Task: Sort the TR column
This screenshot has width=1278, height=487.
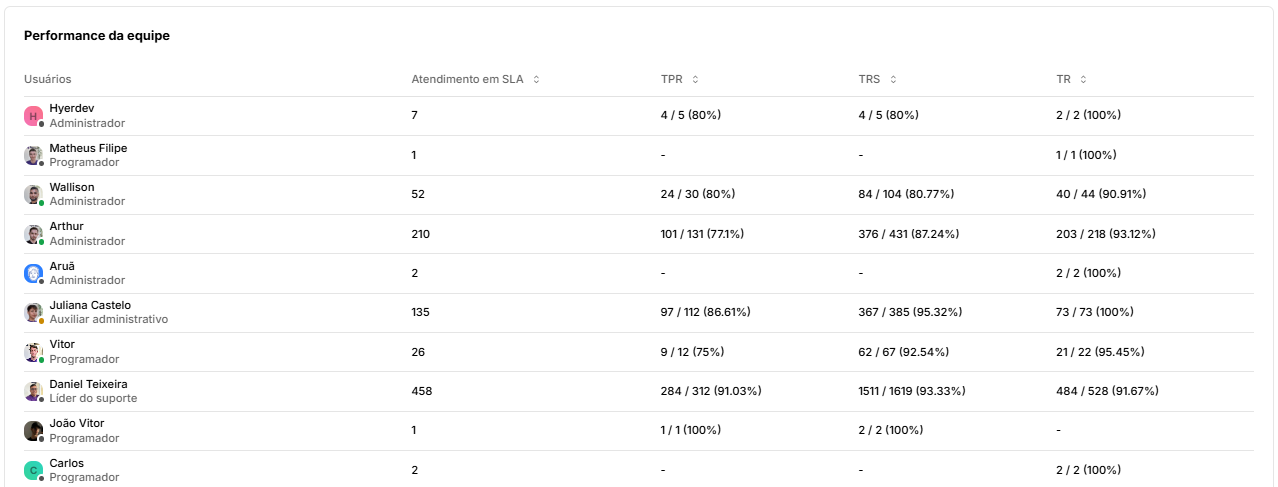Action: [1083, 79]
